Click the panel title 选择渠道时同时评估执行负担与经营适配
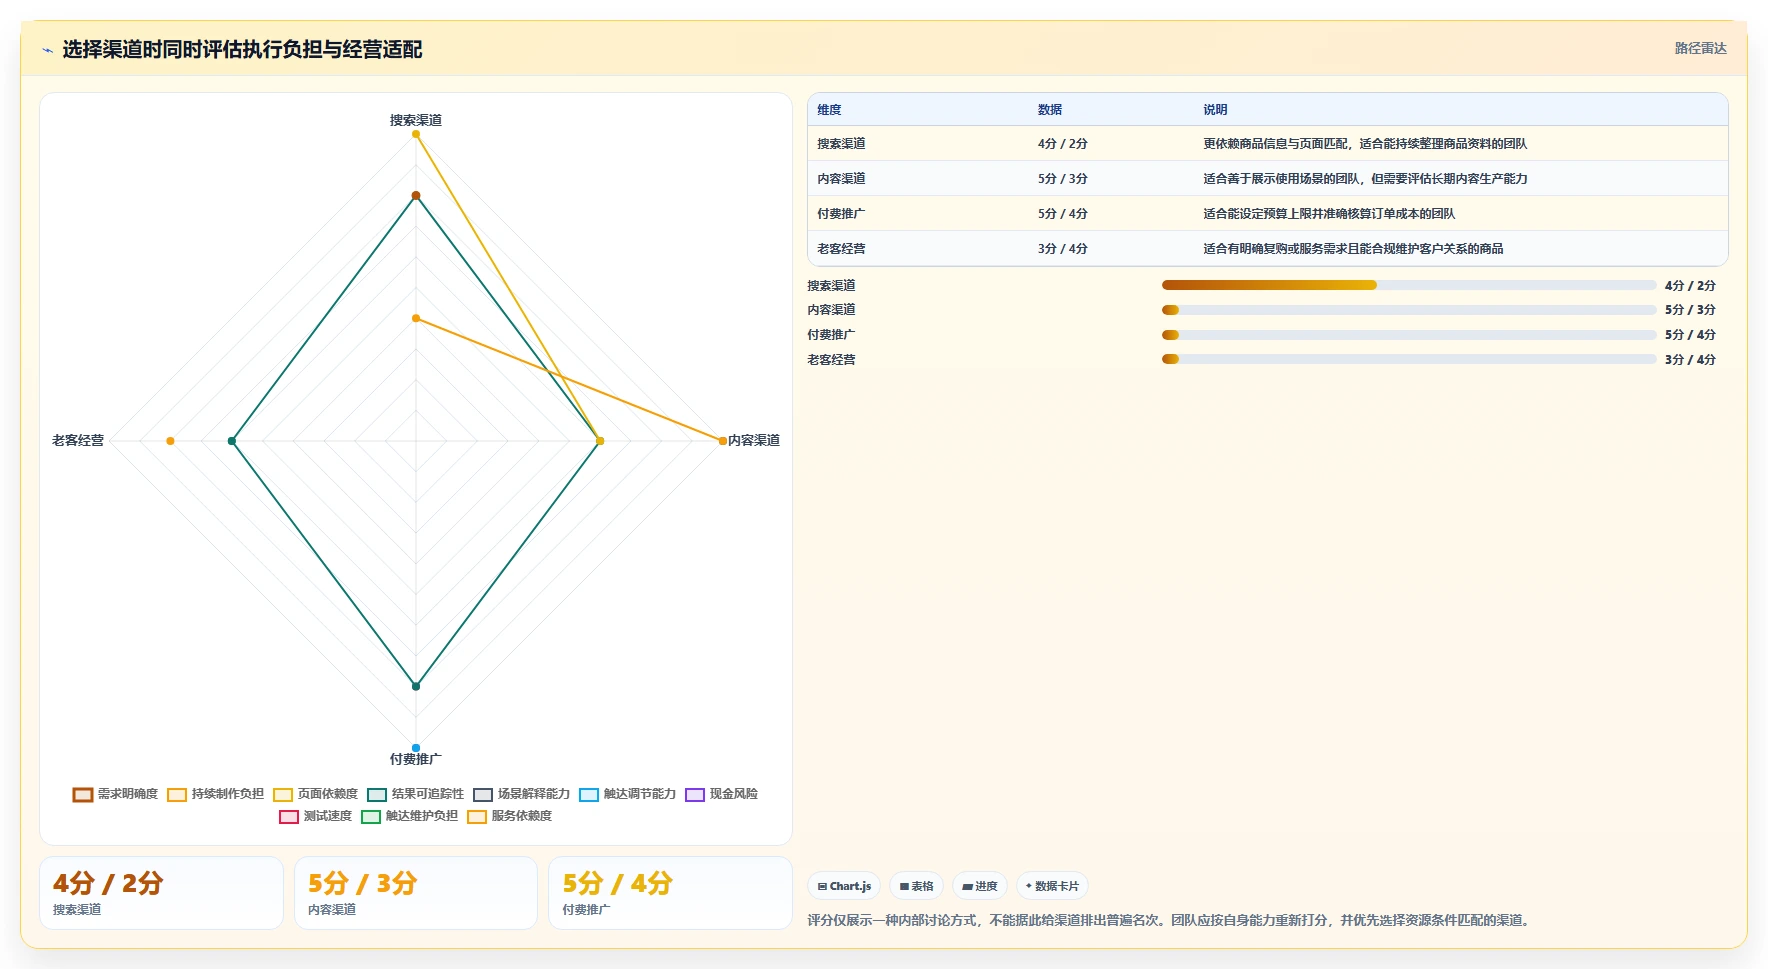The image size is (1768, 969). click(x=242, y=49)
